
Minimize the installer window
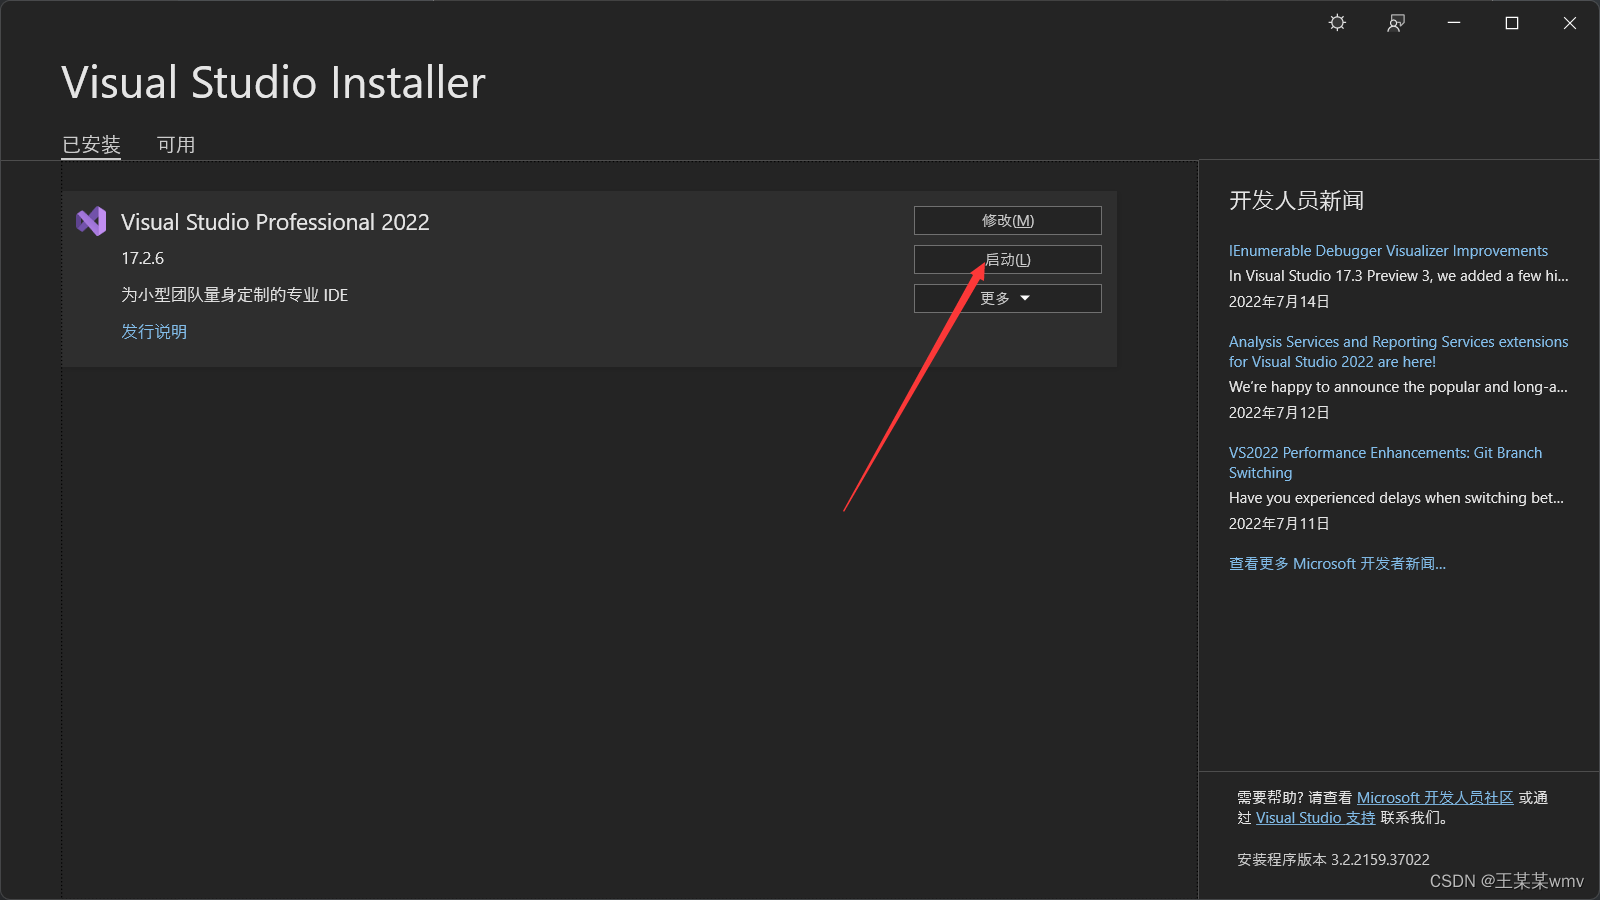[1453, 22]
